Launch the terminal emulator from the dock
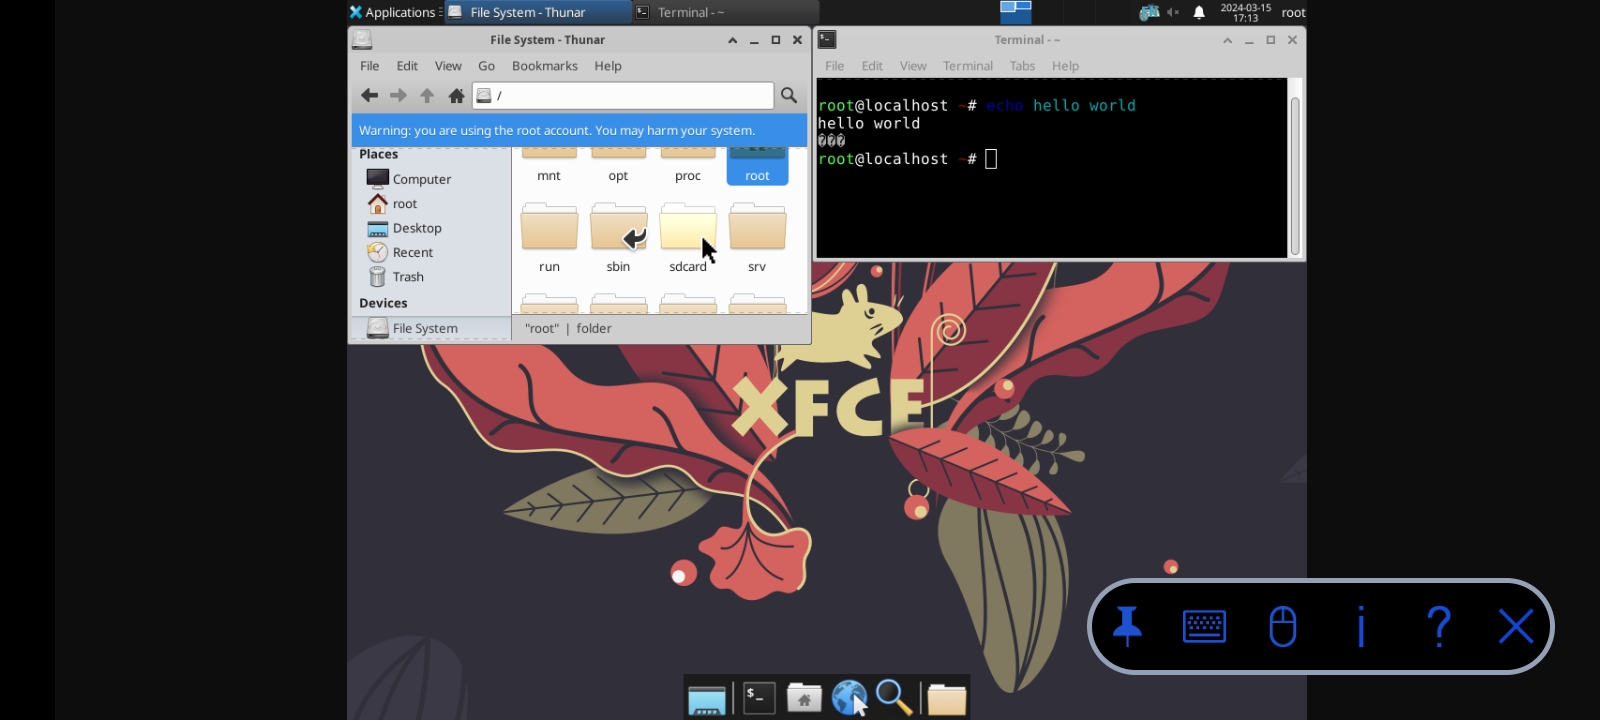Viewport: 1600px width, 720px height. point(759,698)
